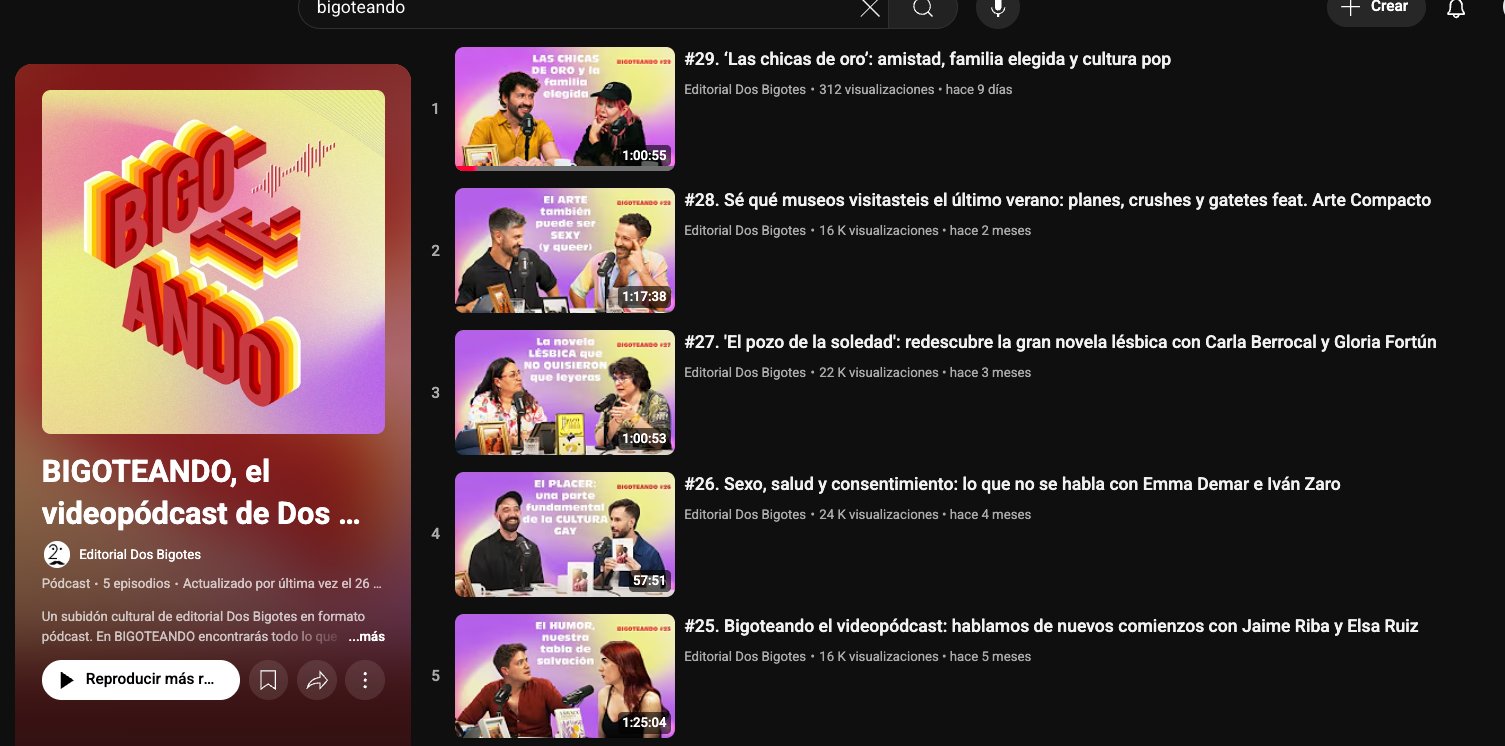
Task: Click 'Pódcast • 5 episodios' metadata text
Action: 106,584
